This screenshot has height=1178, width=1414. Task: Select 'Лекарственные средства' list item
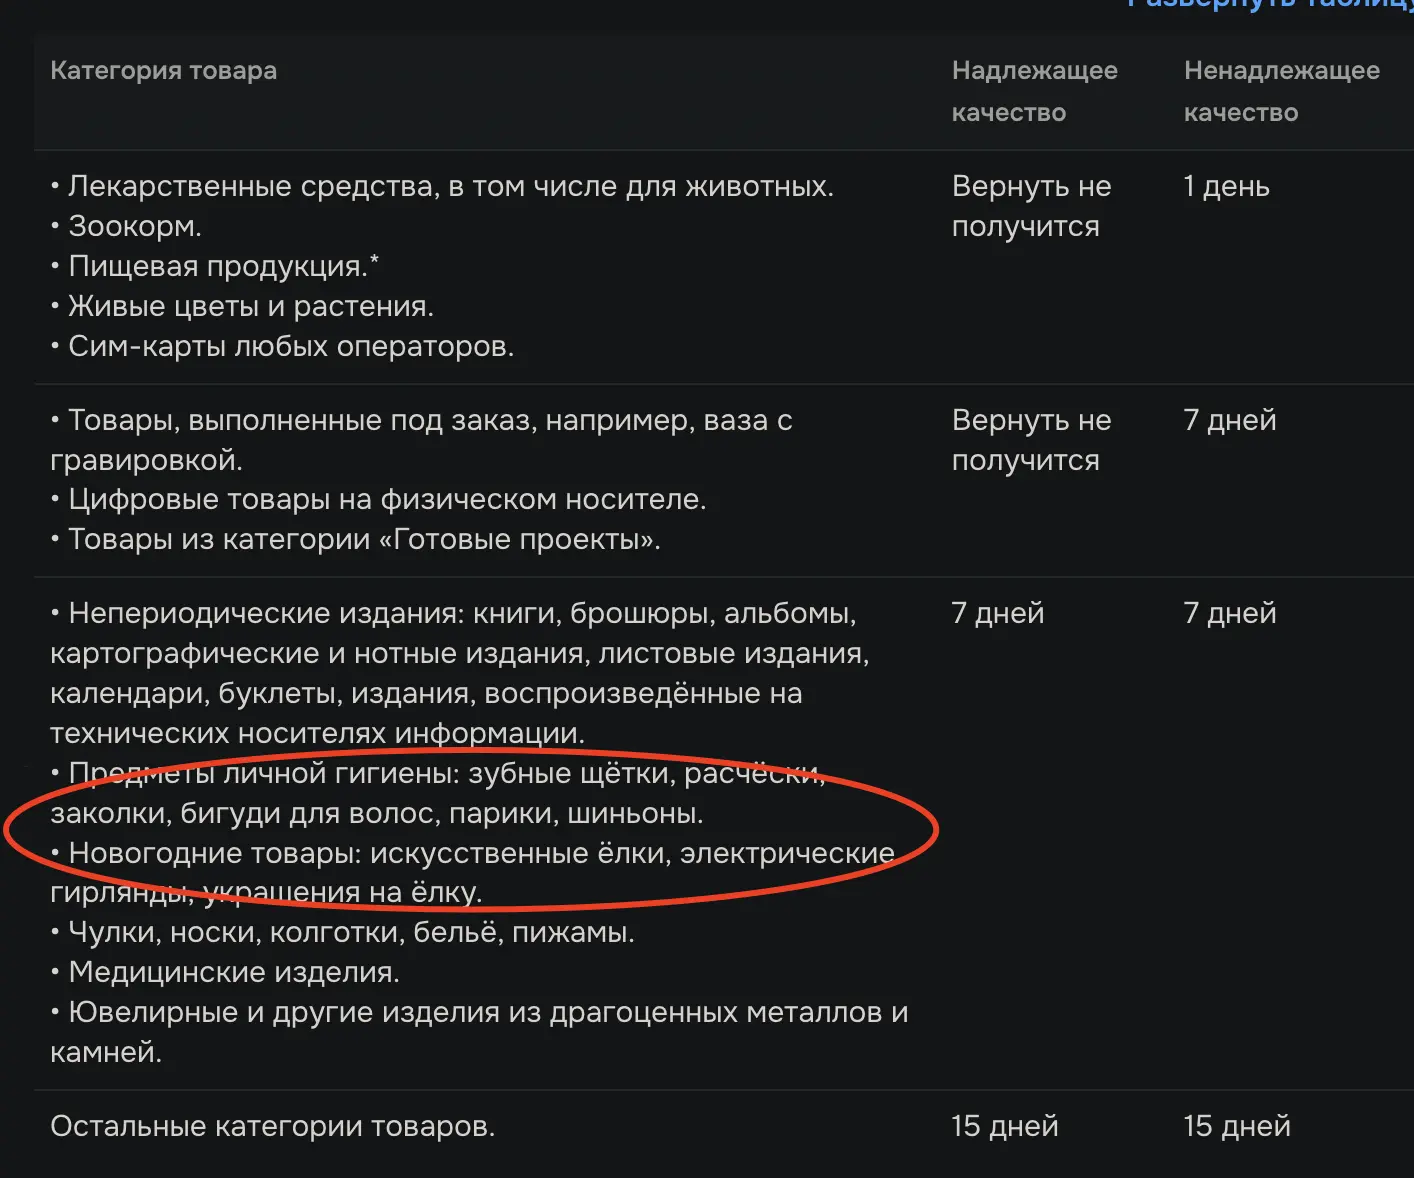coord(442,187)
